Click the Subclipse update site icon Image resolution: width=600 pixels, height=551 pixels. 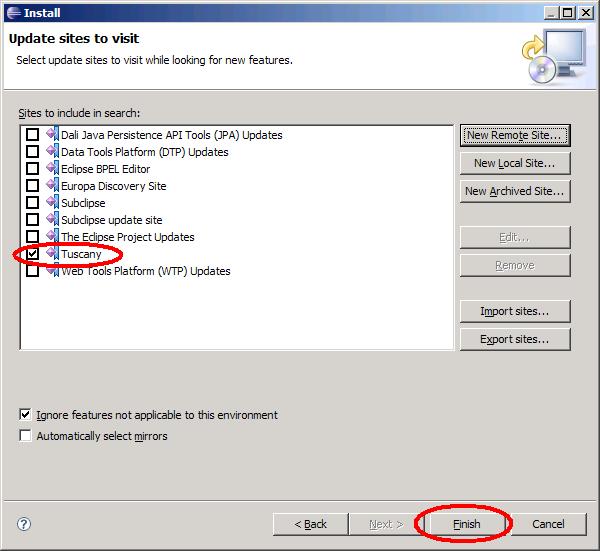coord(53,219)
